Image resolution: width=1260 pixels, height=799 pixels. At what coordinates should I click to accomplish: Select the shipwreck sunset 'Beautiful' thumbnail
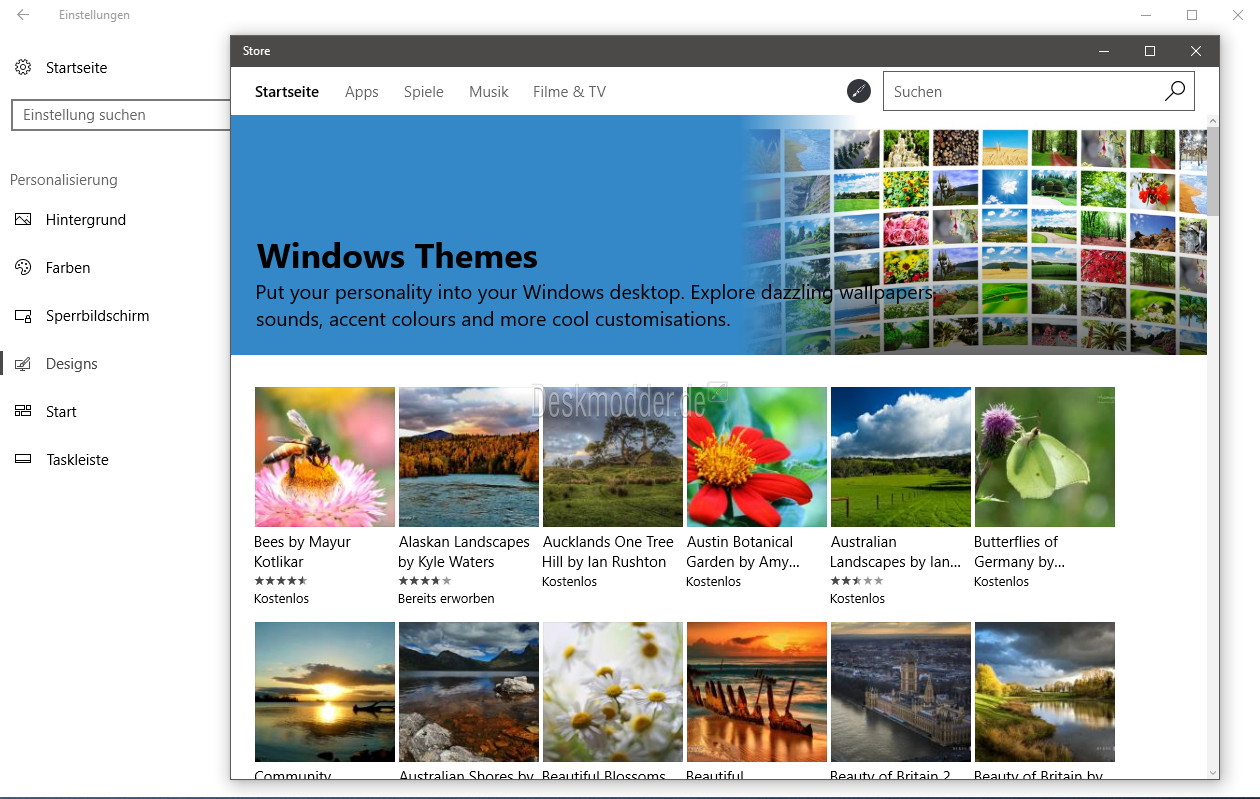(x=757, y=692)
